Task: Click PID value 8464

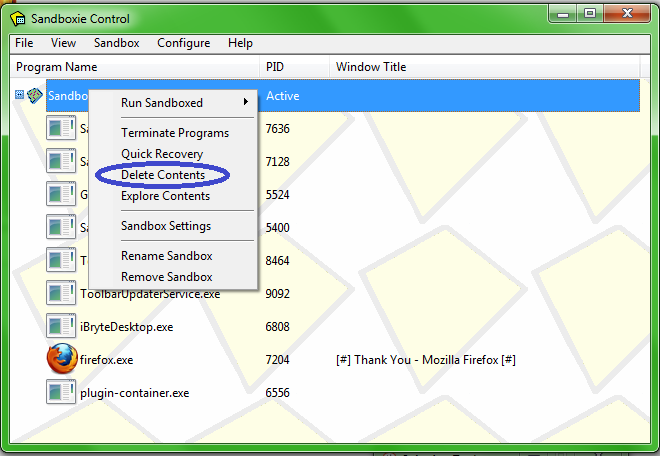Action: point(277,261)
